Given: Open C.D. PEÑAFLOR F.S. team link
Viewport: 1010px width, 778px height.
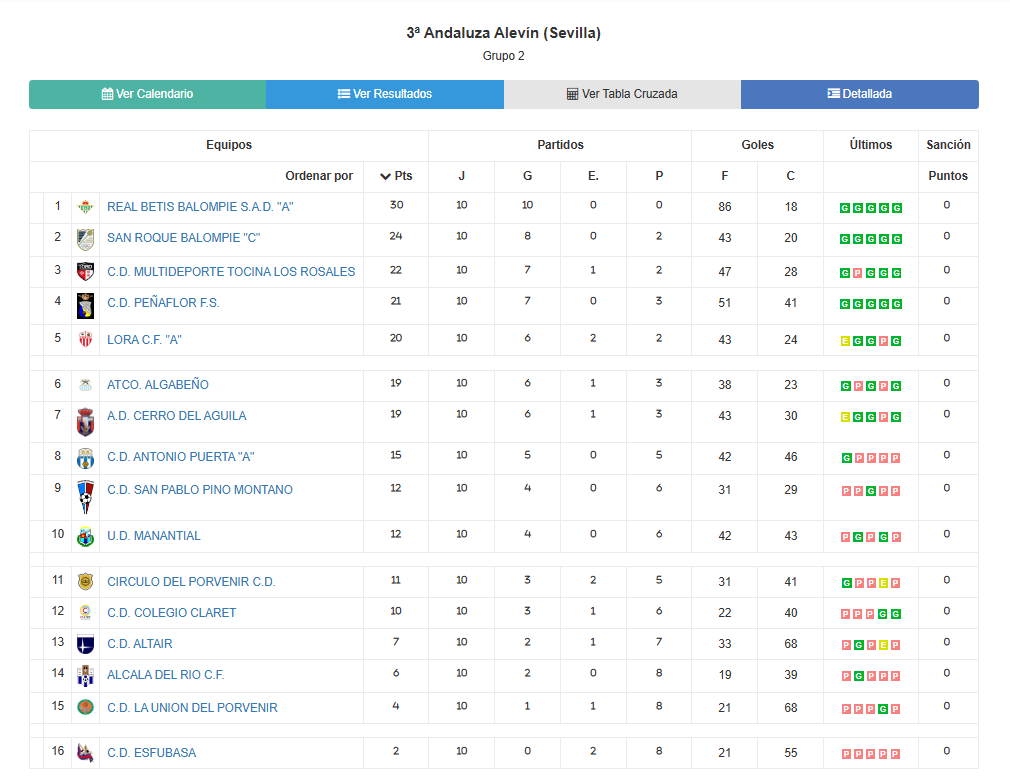Looking at the screenshot, I should [x=163, y=303].
